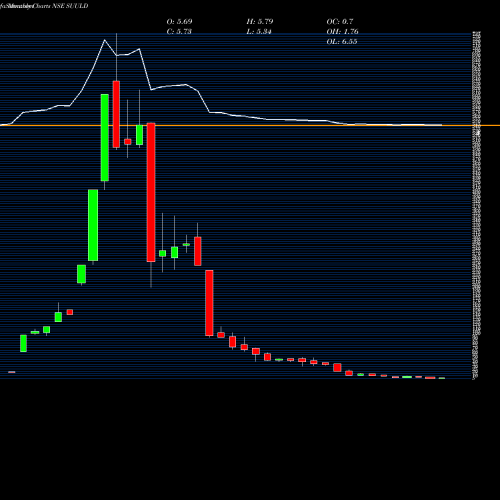Click the 'OC: 0.7' reading

pos(340,22)
